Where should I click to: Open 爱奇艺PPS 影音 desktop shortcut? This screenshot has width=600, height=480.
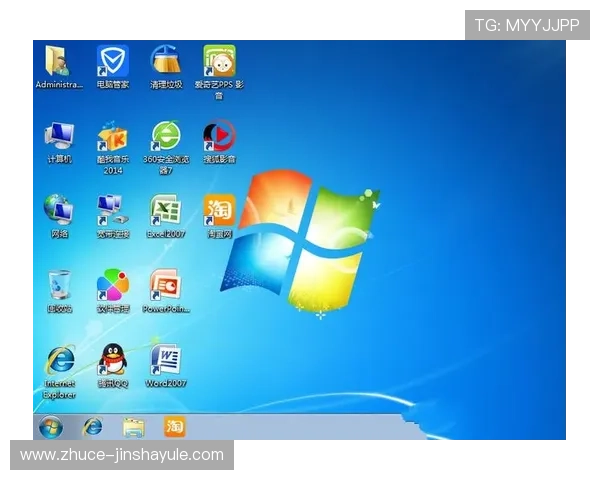[x=219, y=62]
